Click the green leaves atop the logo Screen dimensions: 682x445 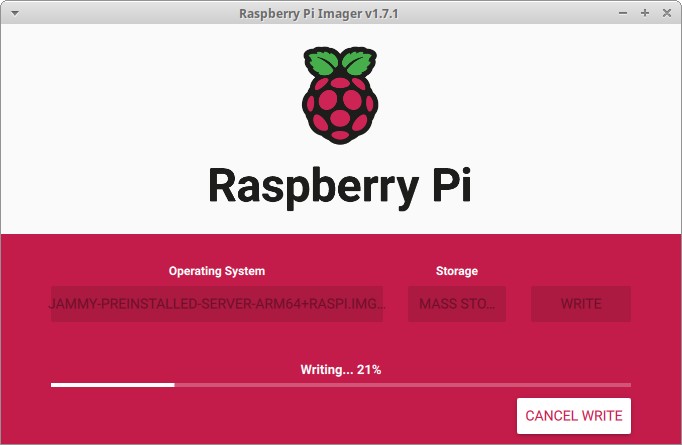pos(340,64)
